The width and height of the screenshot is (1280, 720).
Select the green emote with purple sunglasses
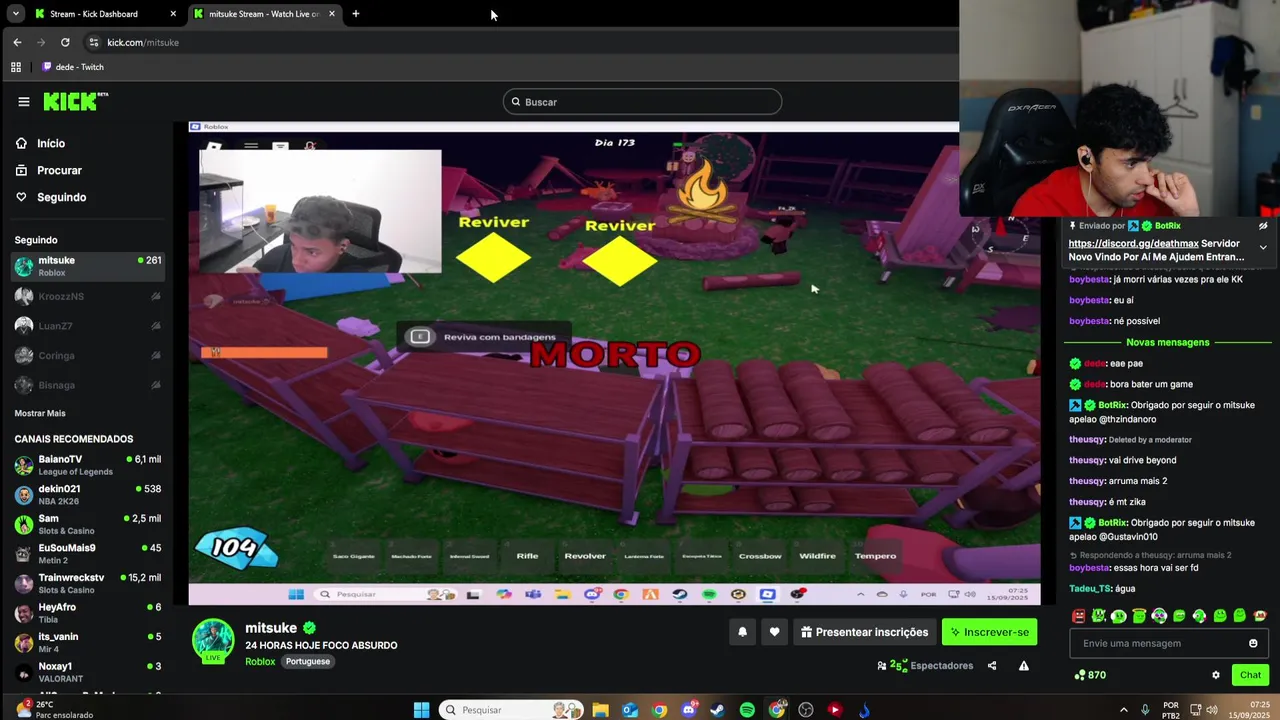point(1159,616)
